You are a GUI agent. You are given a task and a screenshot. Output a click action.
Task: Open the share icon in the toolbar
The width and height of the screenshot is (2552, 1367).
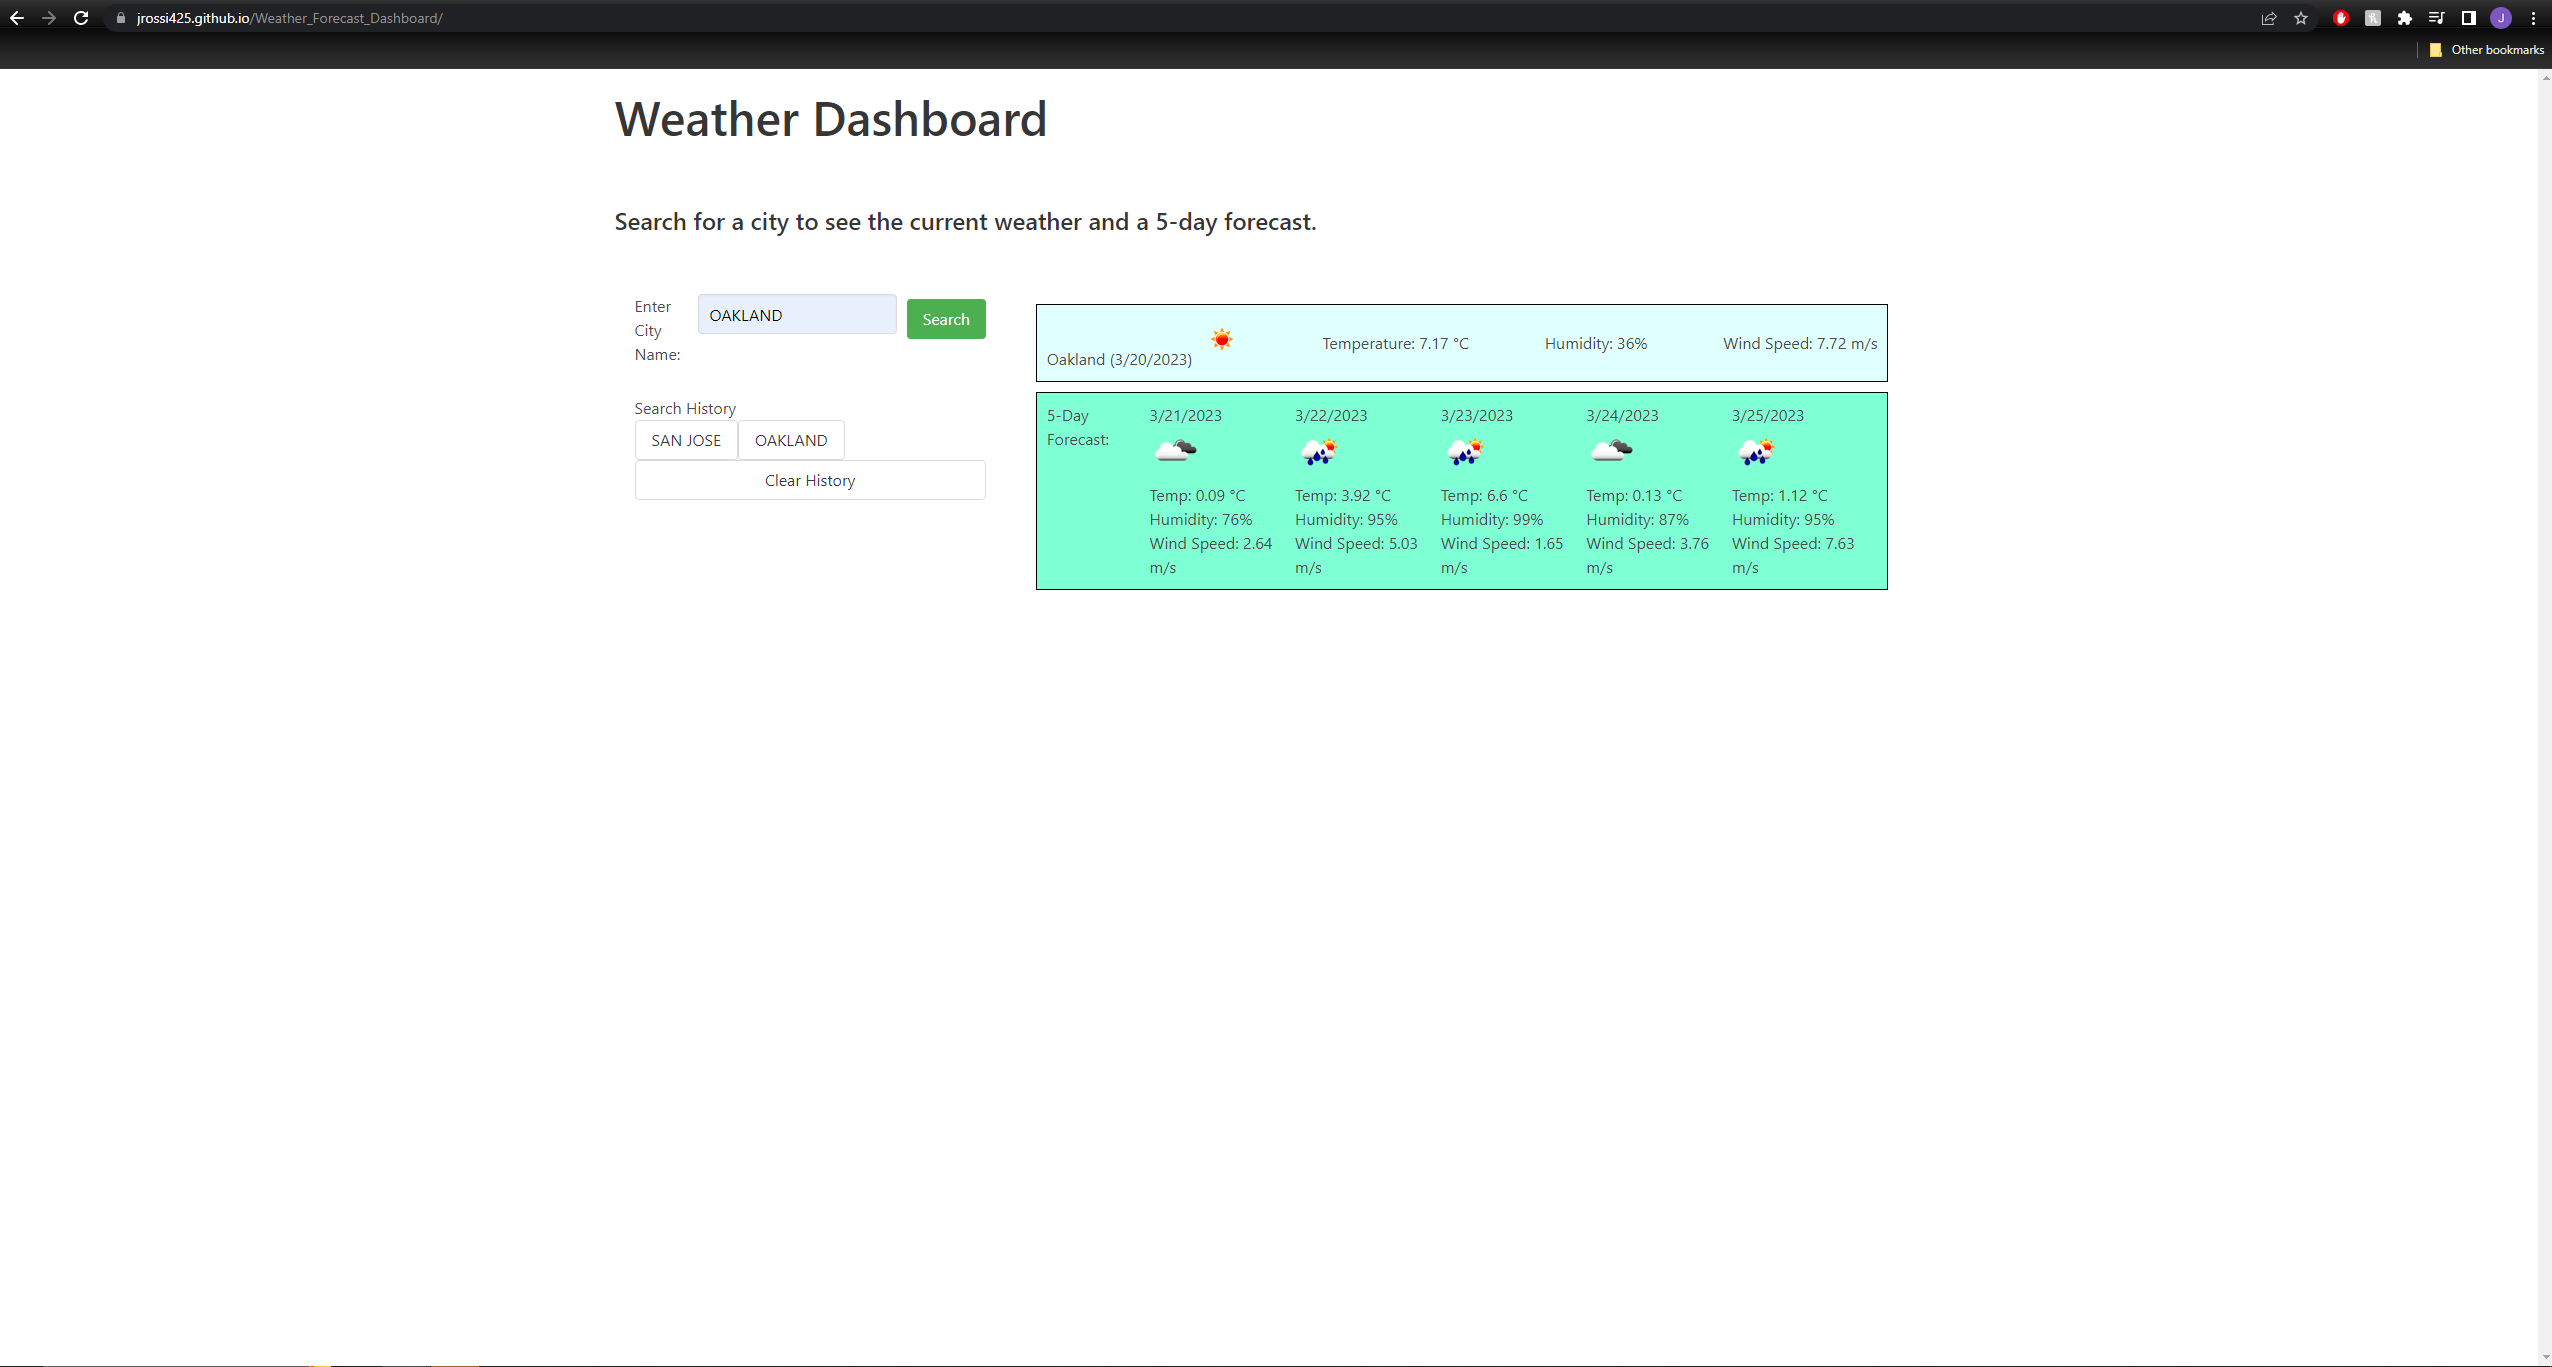(x=2268, y=18)
